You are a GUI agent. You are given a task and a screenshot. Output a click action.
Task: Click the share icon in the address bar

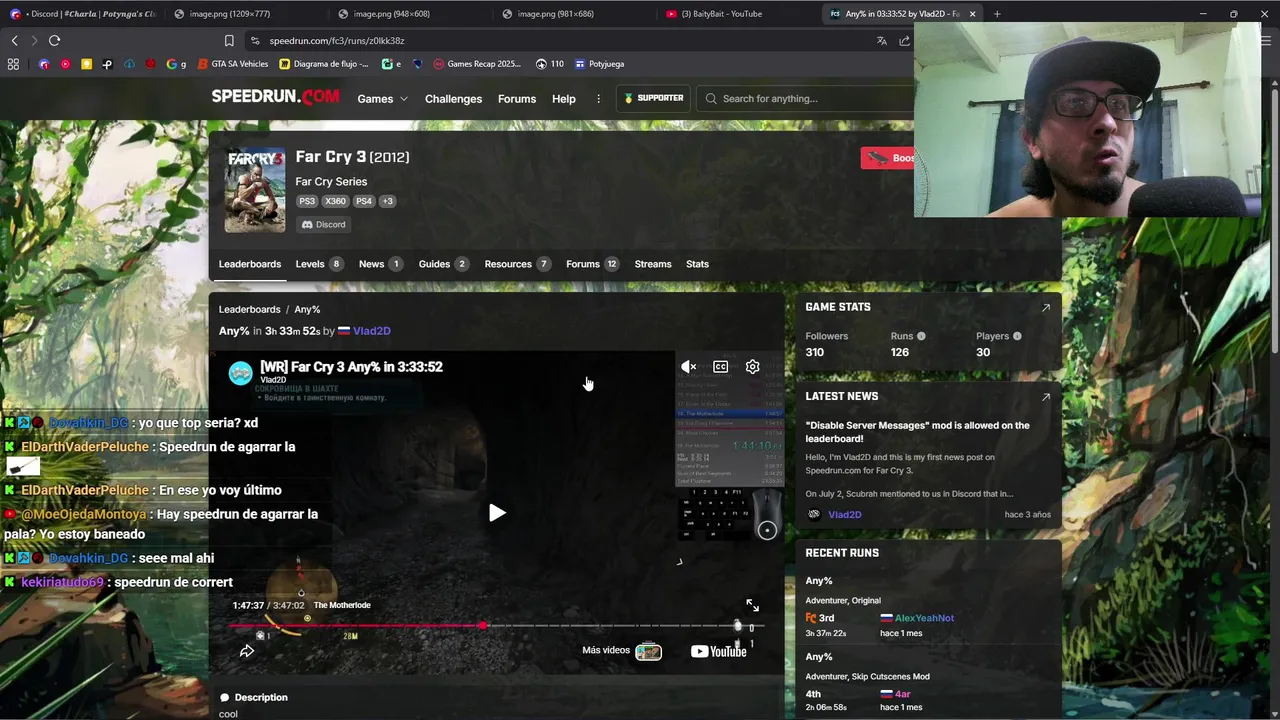tap(904, 41)
